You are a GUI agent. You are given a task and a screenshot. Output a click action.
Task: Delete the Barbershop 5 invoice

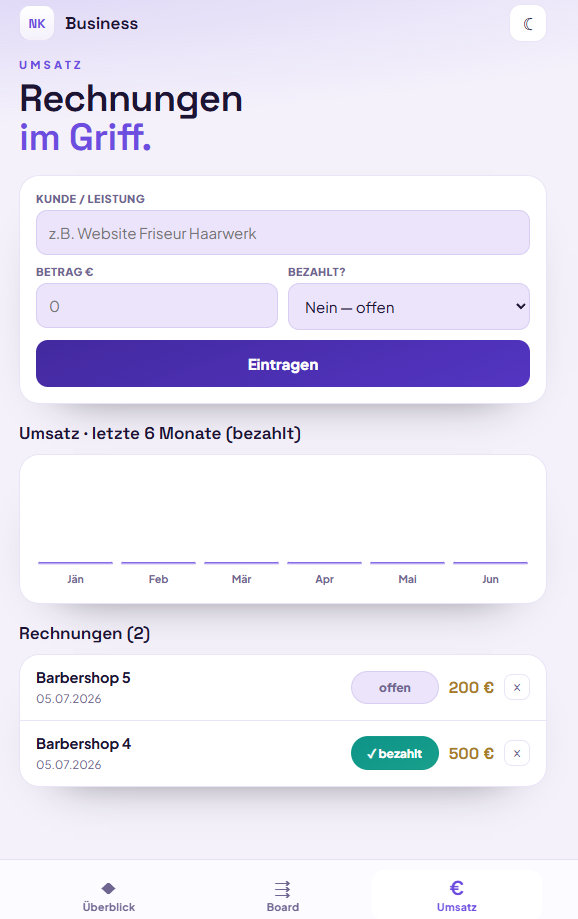[517, 687]
